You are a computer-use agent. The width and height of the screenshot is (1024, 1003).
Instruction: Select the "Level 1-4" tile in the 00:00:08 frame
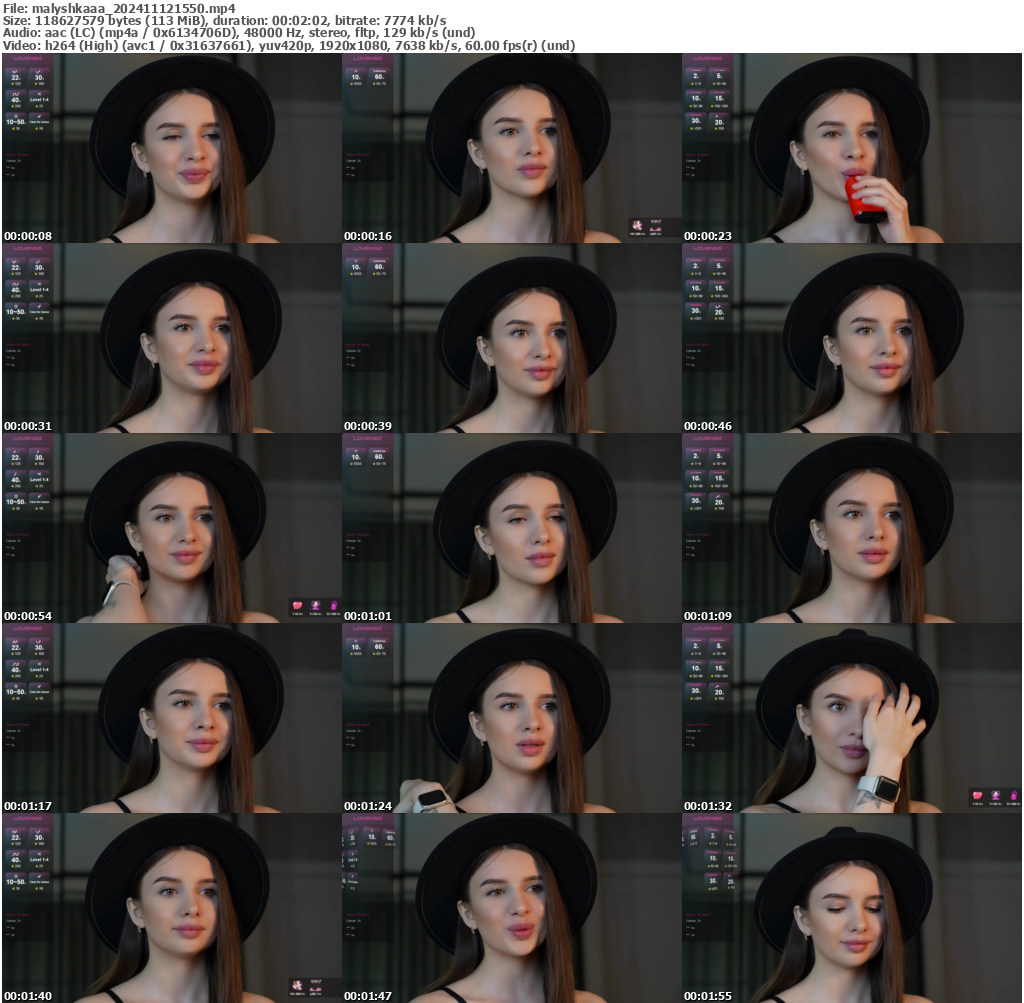point(40,99)
